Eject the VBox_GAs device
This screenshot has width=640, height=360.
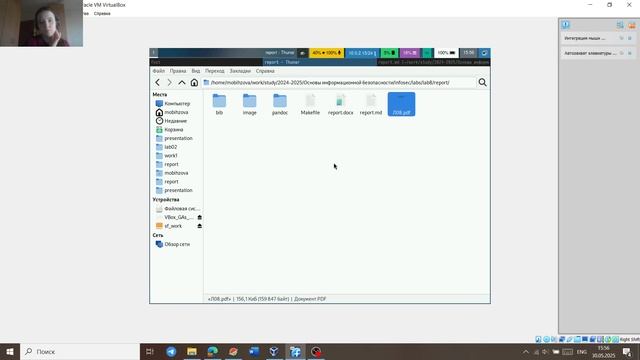200,217
